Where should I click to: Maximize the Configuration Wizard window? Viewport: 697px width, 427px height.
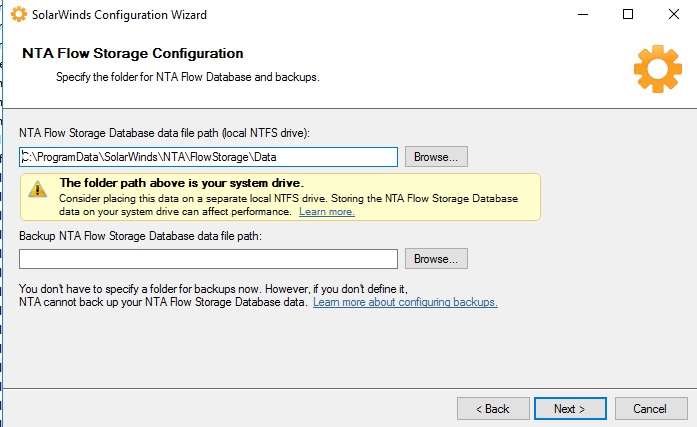pyautogui.click(x=627, y=15)
